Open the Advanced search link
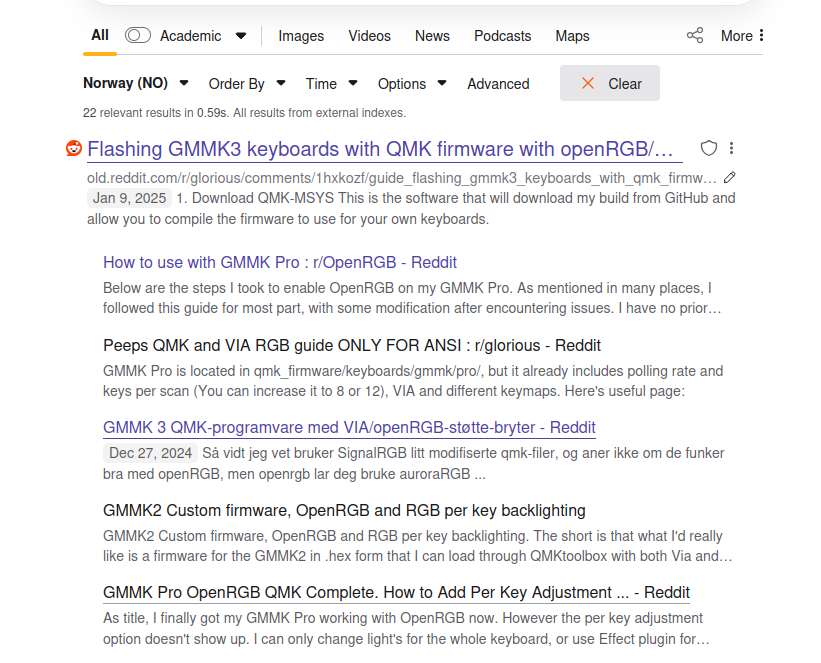 coord(498,84)
